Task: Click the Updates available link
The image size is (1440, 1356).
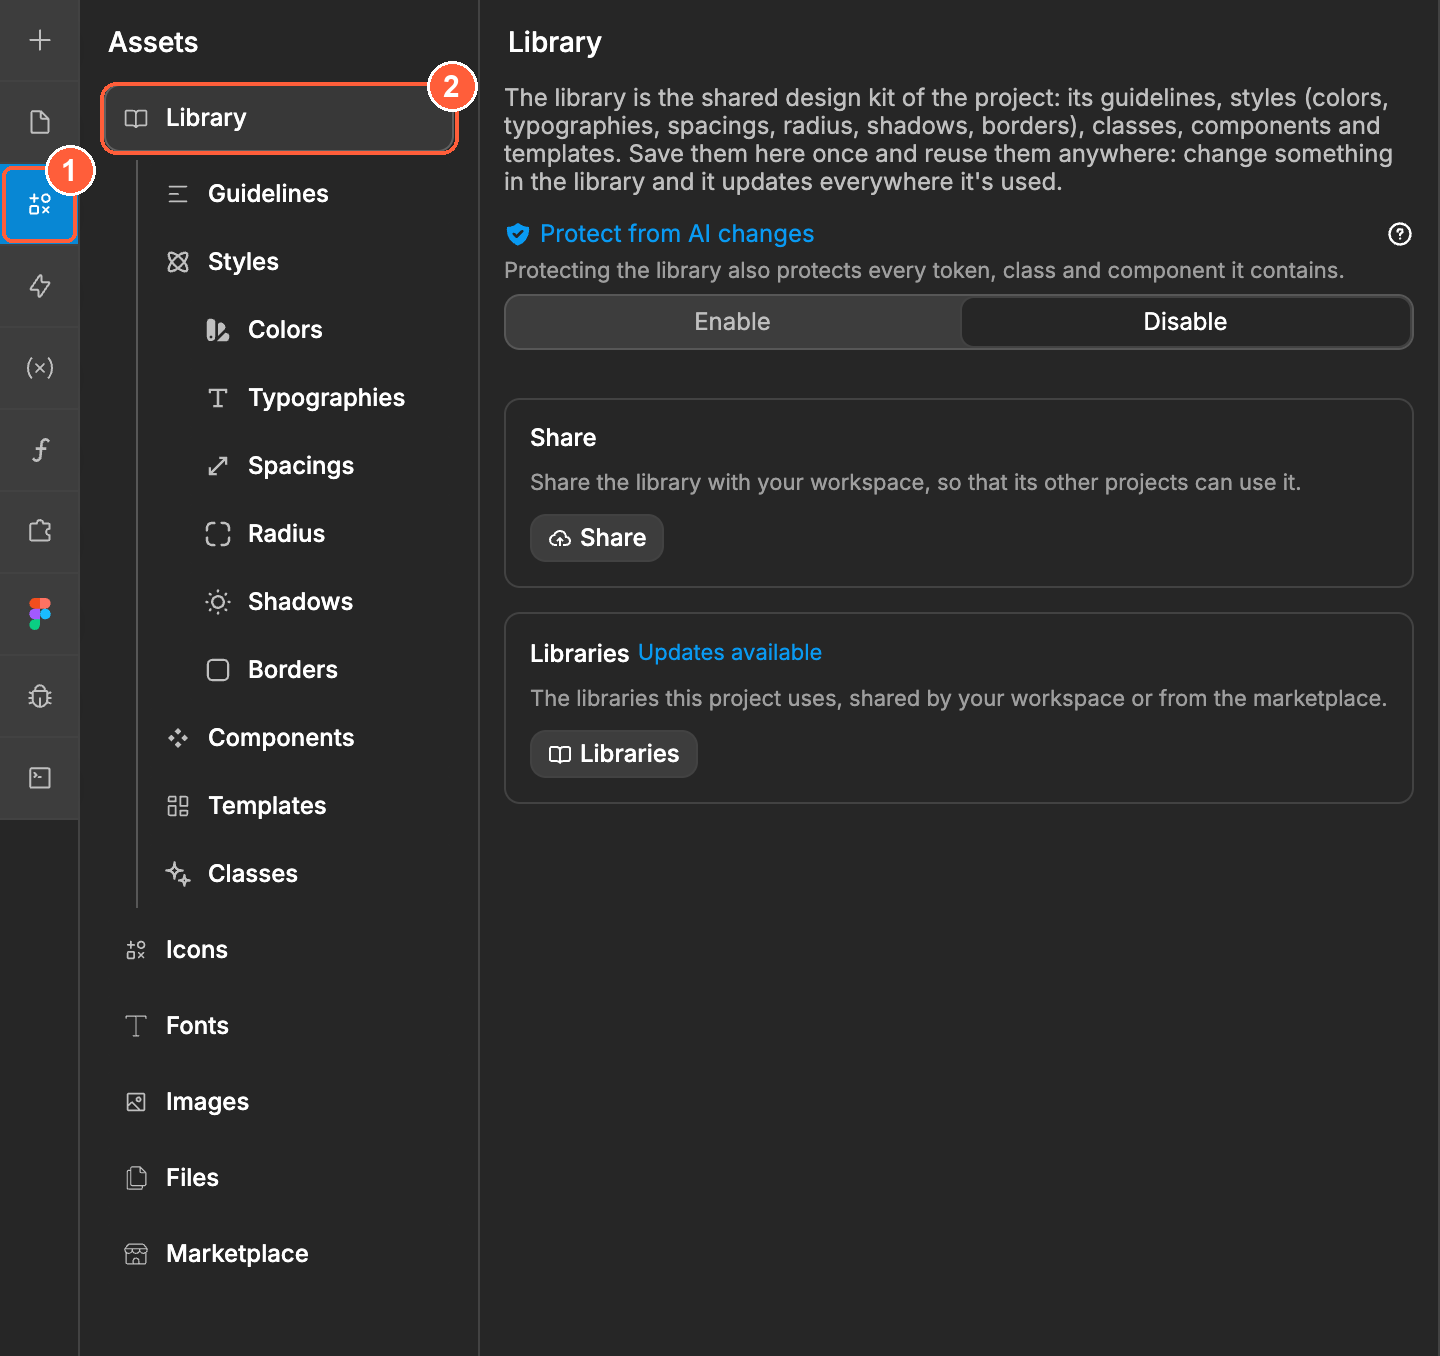Action: tap(730, 653)
